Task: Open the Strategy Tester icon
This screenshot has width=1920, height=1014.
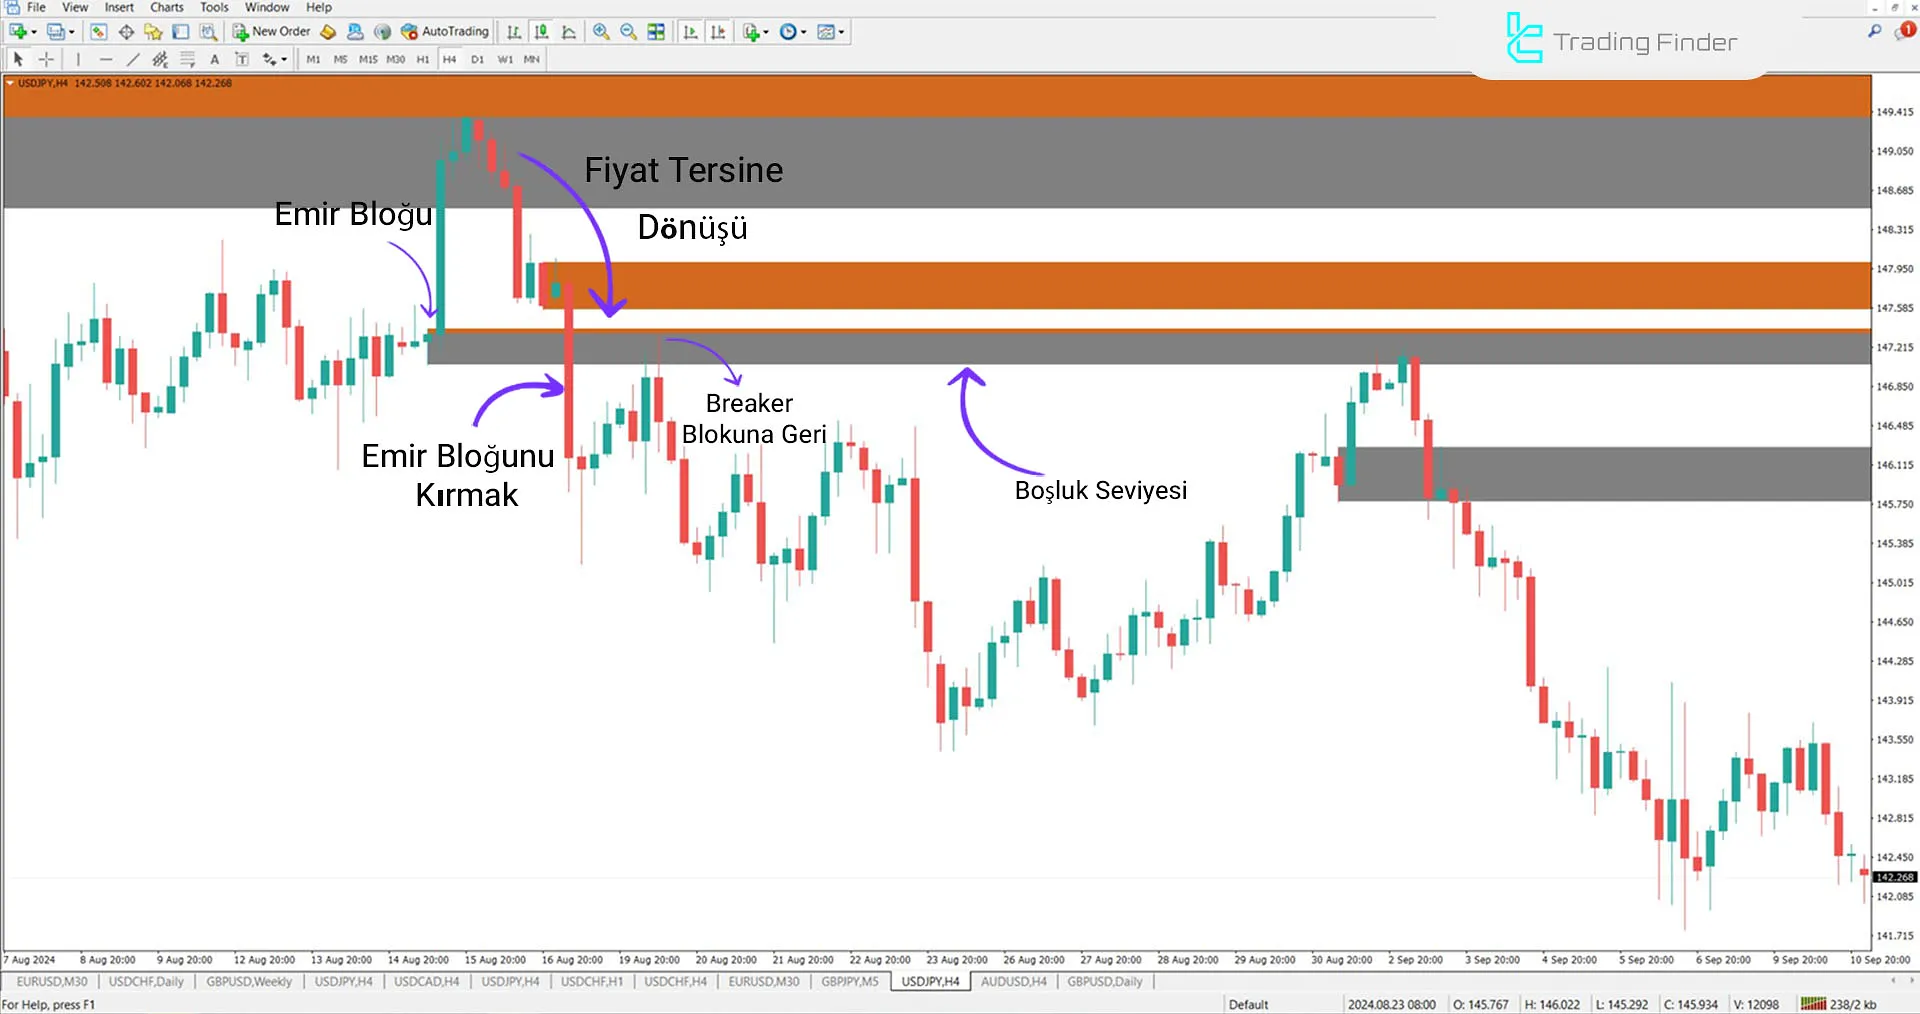Action: click(x=208, y=32)
